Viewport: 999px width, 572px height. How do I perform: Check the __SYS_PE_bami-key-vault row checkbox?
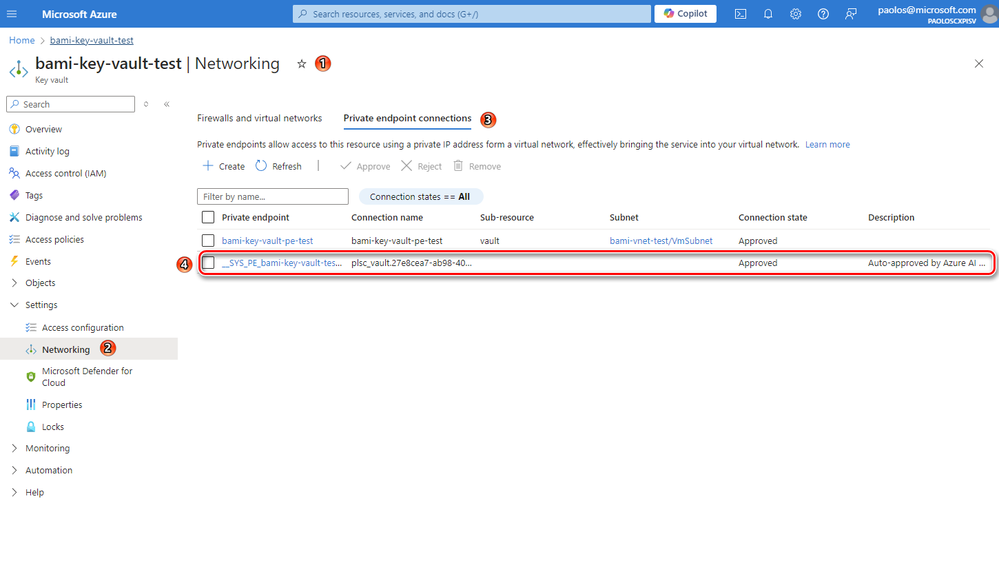208,262
